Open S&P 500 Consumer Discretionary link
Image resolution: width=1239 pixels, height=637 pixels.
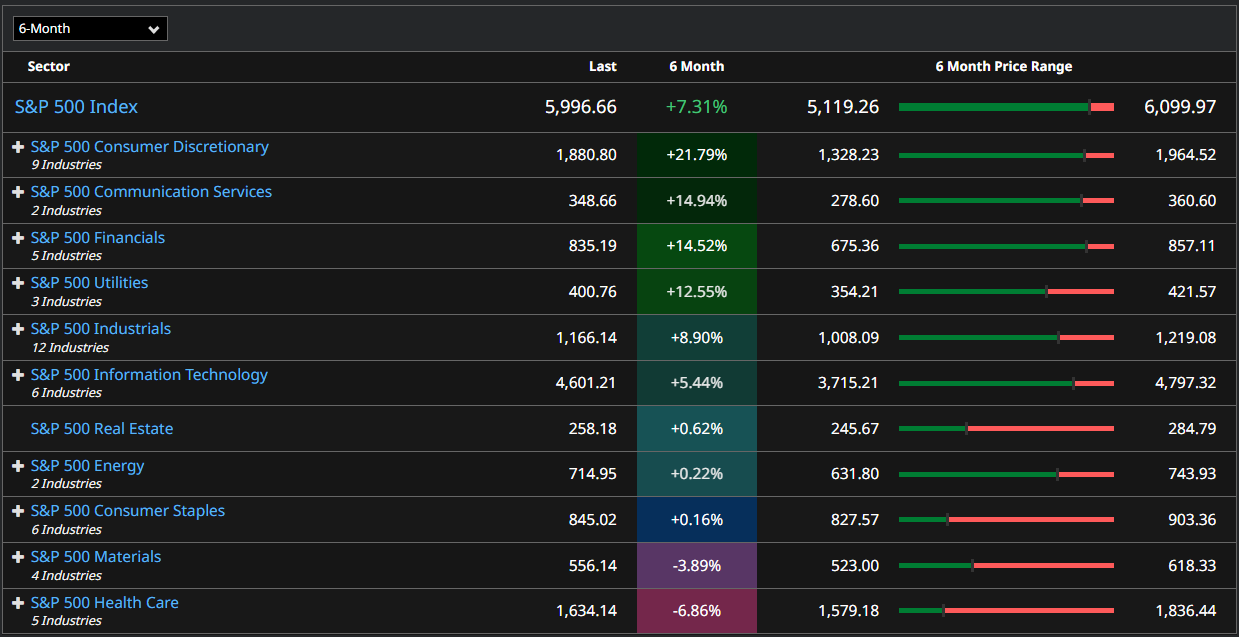149,146
